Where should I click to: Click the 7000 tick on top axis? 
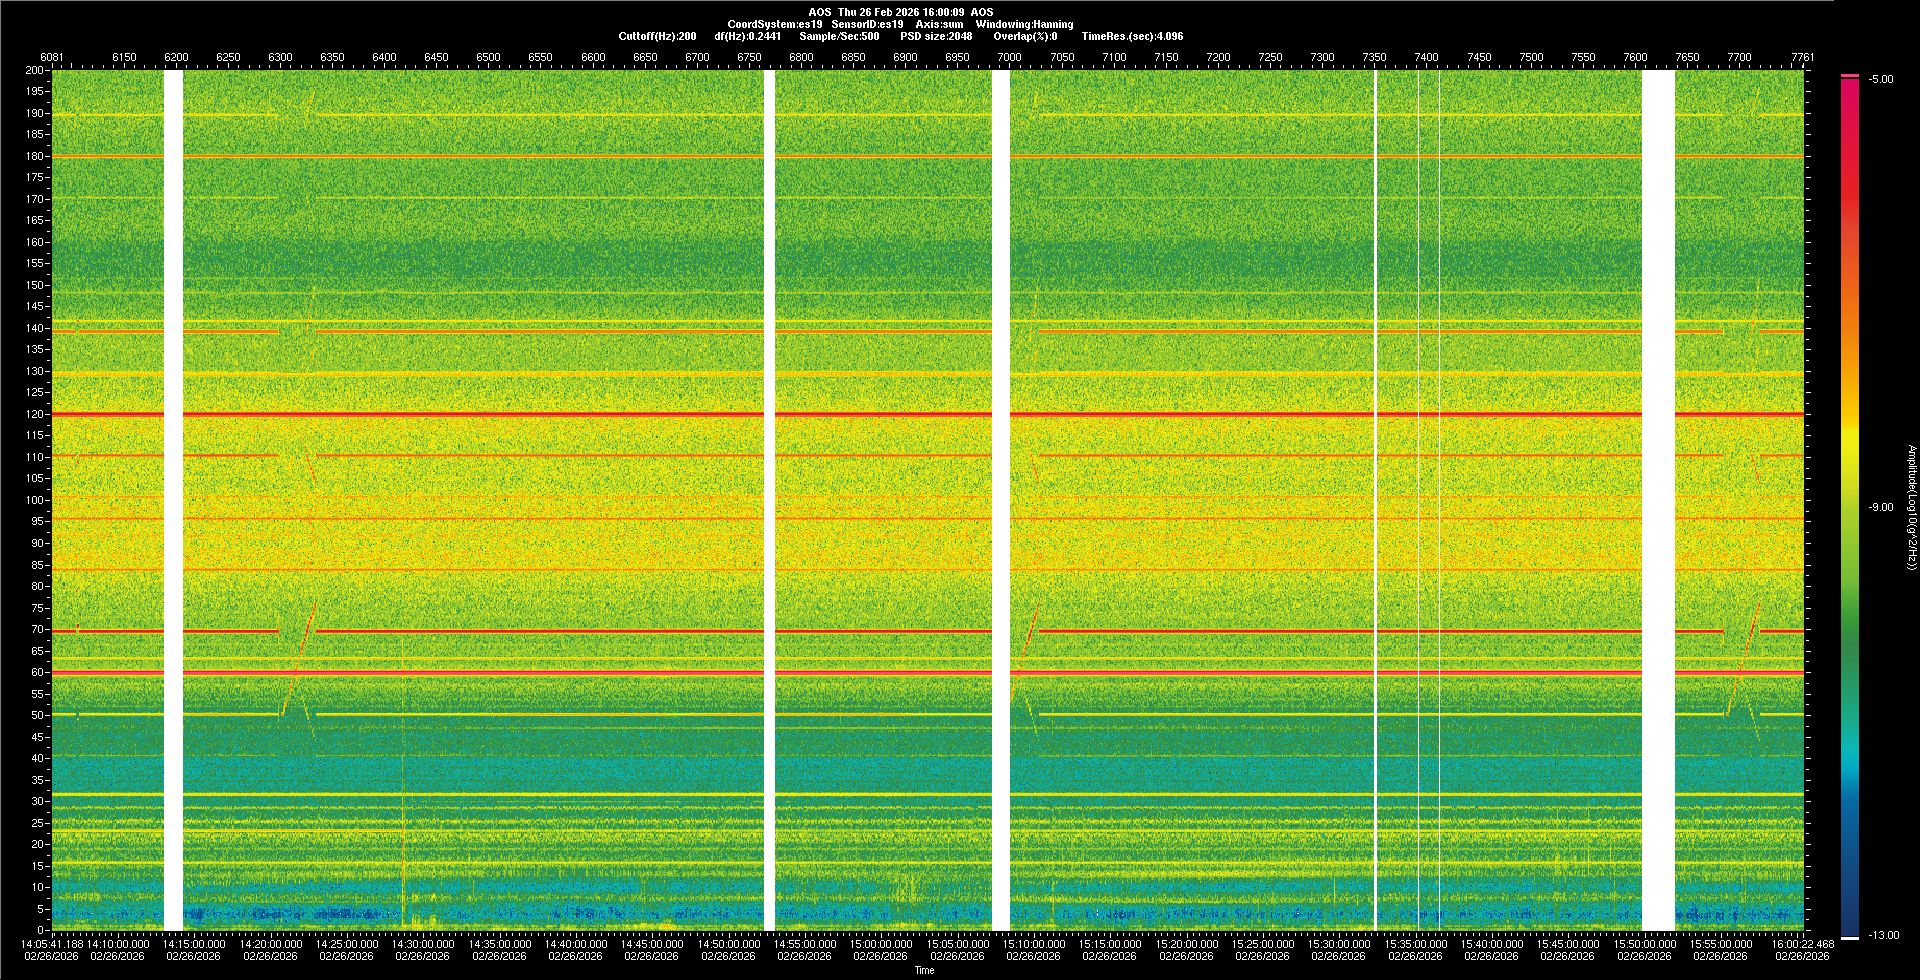pos(1009,57)
